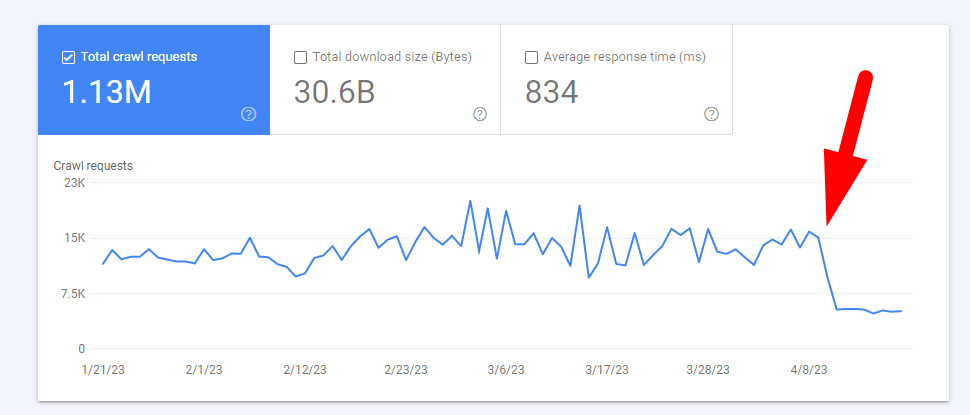The height and width of the screenshot is (415, 970).
Task: Uncheck the Total crawl requests checkbox
Action: [x=68, y=57]
